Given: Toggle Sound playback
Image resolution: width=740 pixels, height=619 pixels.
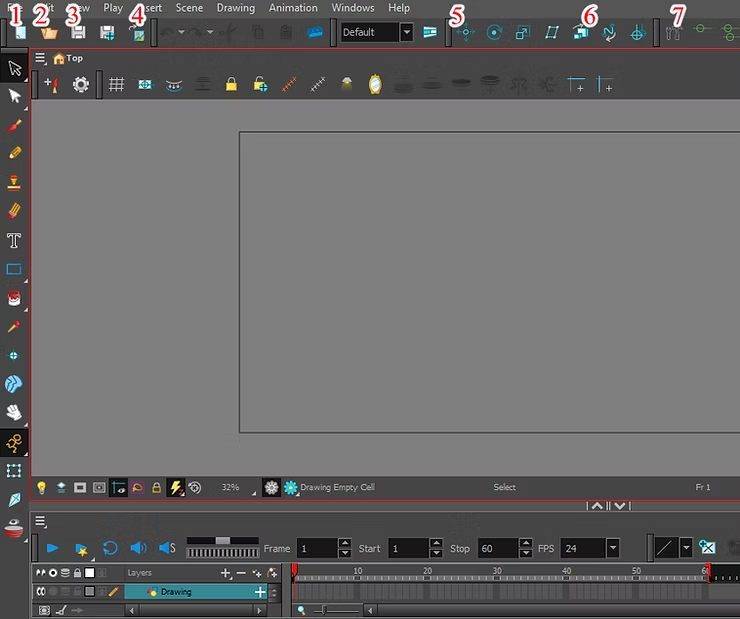Looking at the screenshot, I should 138,548.
